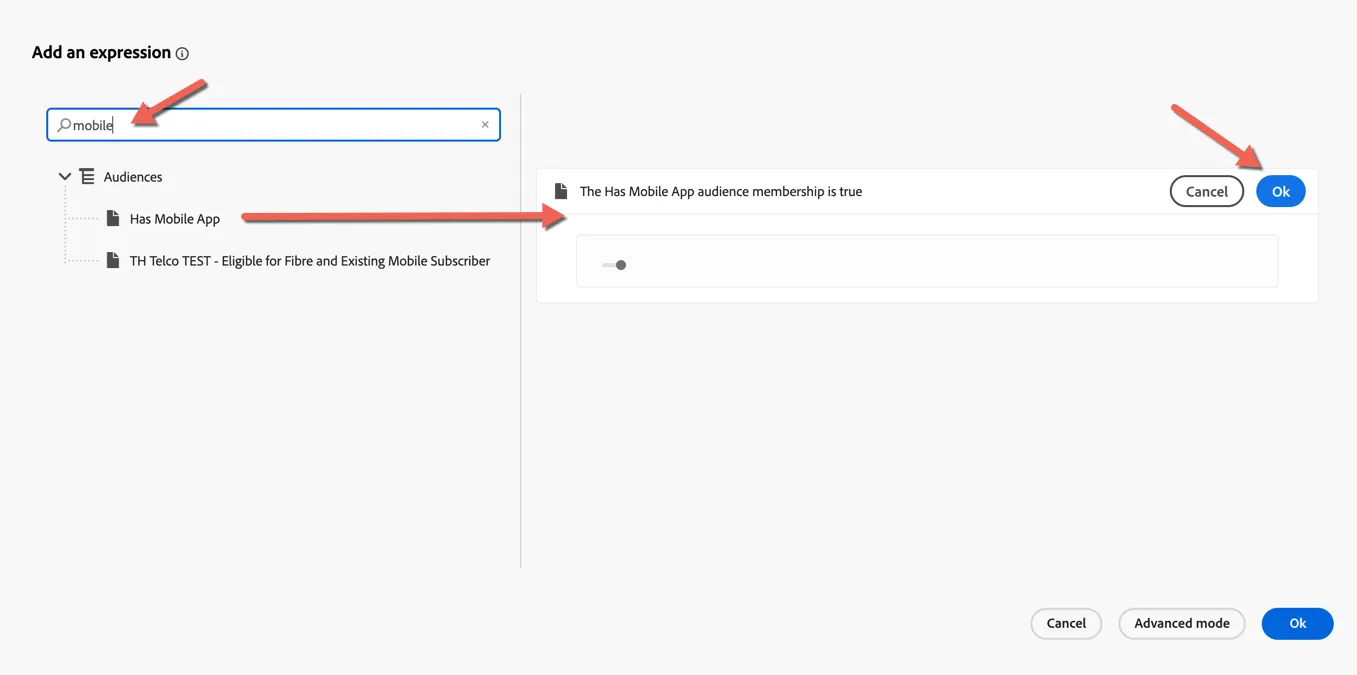
Task: Click the document icon next to TH Telco TEST
Action: [x=113, y=260]
